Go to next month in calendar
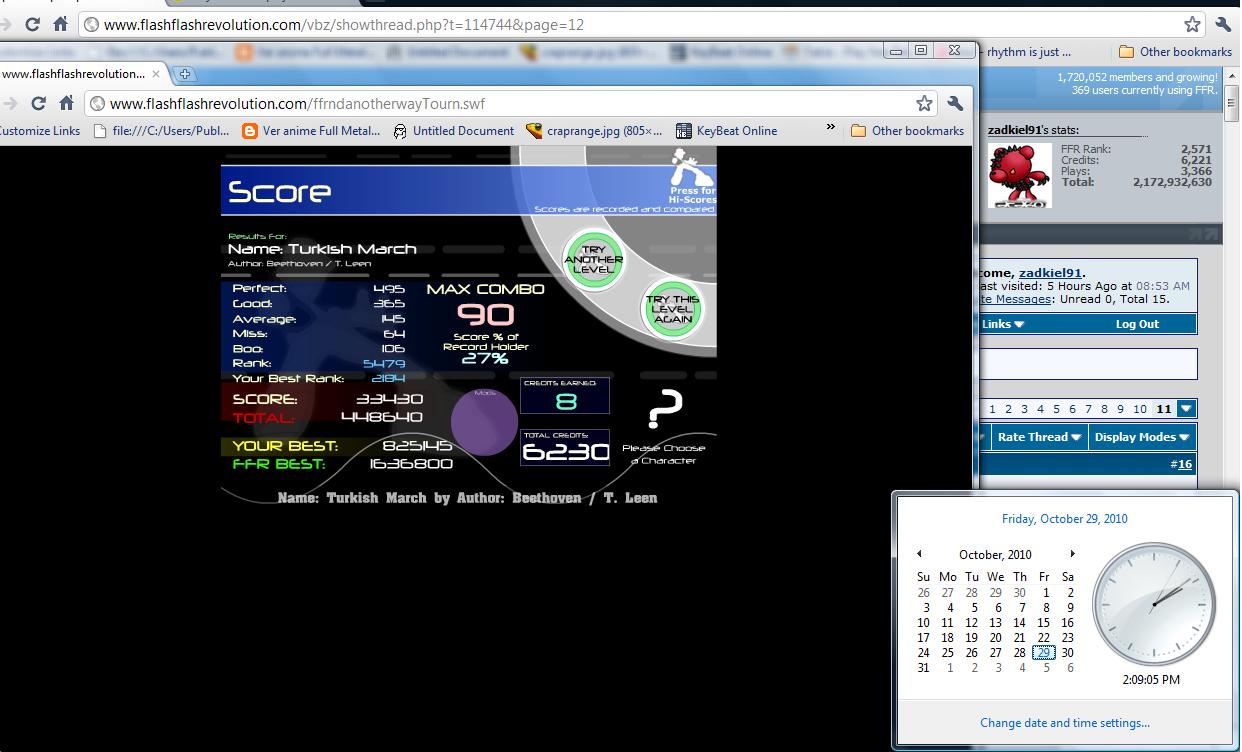Image resolution: width=1242 pixels, height=752 pixels. [1072, 554]
